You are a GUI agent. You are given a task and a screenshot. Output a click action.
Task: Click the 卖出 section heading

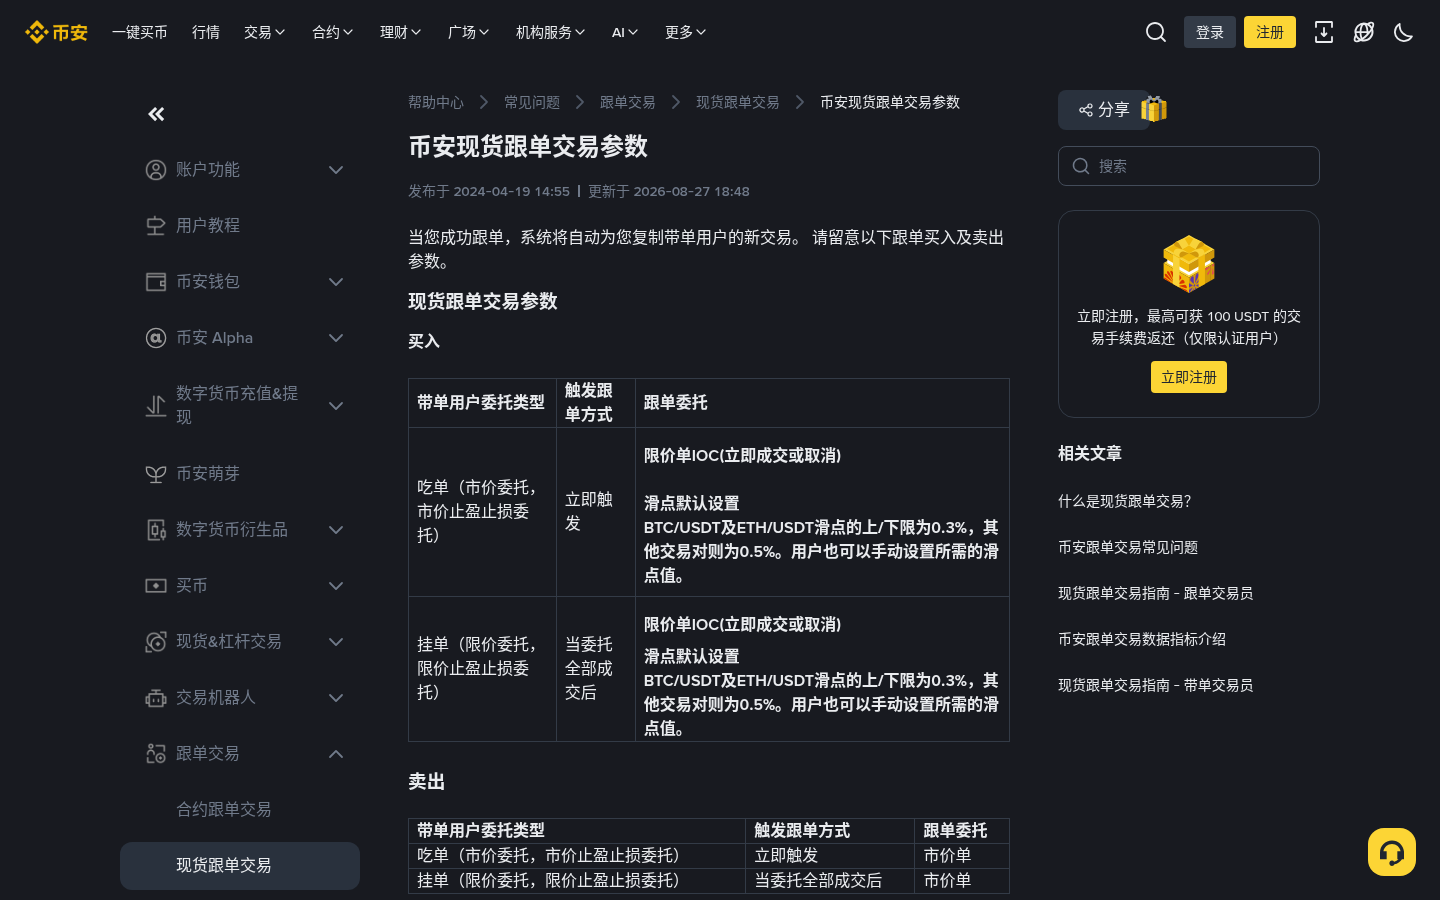point(426,782)
